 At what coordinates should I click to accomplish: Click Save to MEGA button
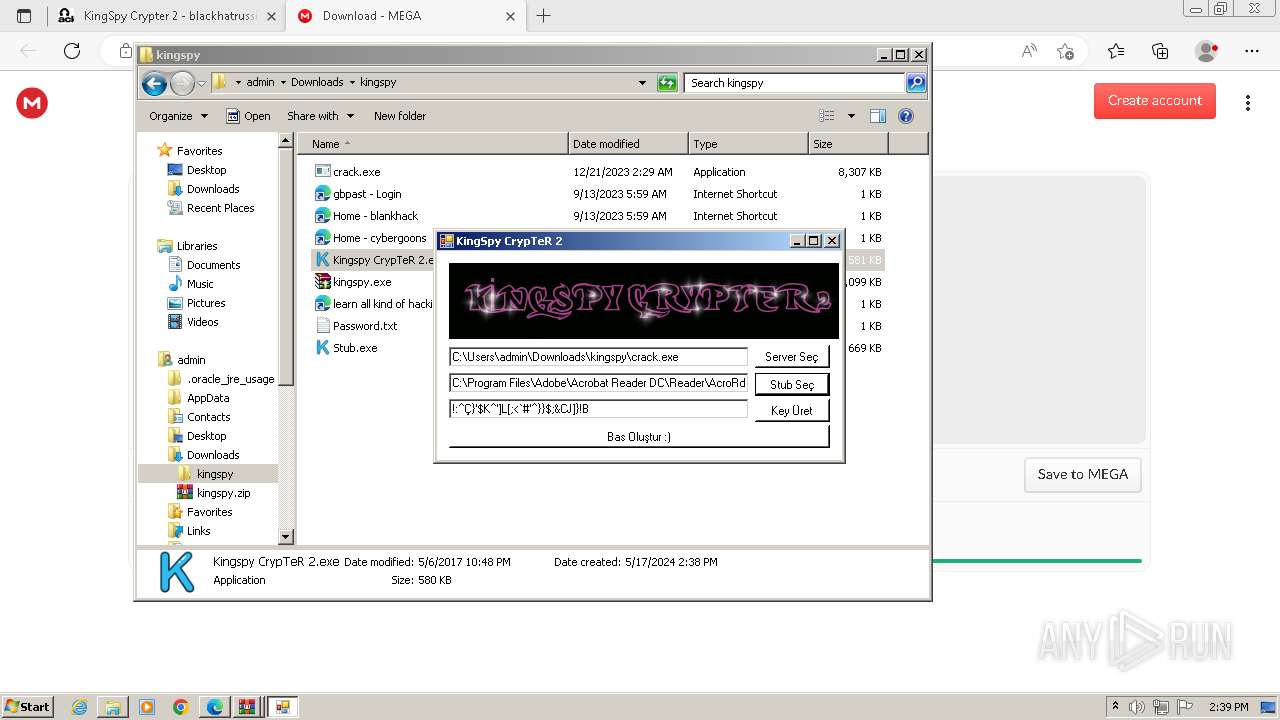(1082, 474)
